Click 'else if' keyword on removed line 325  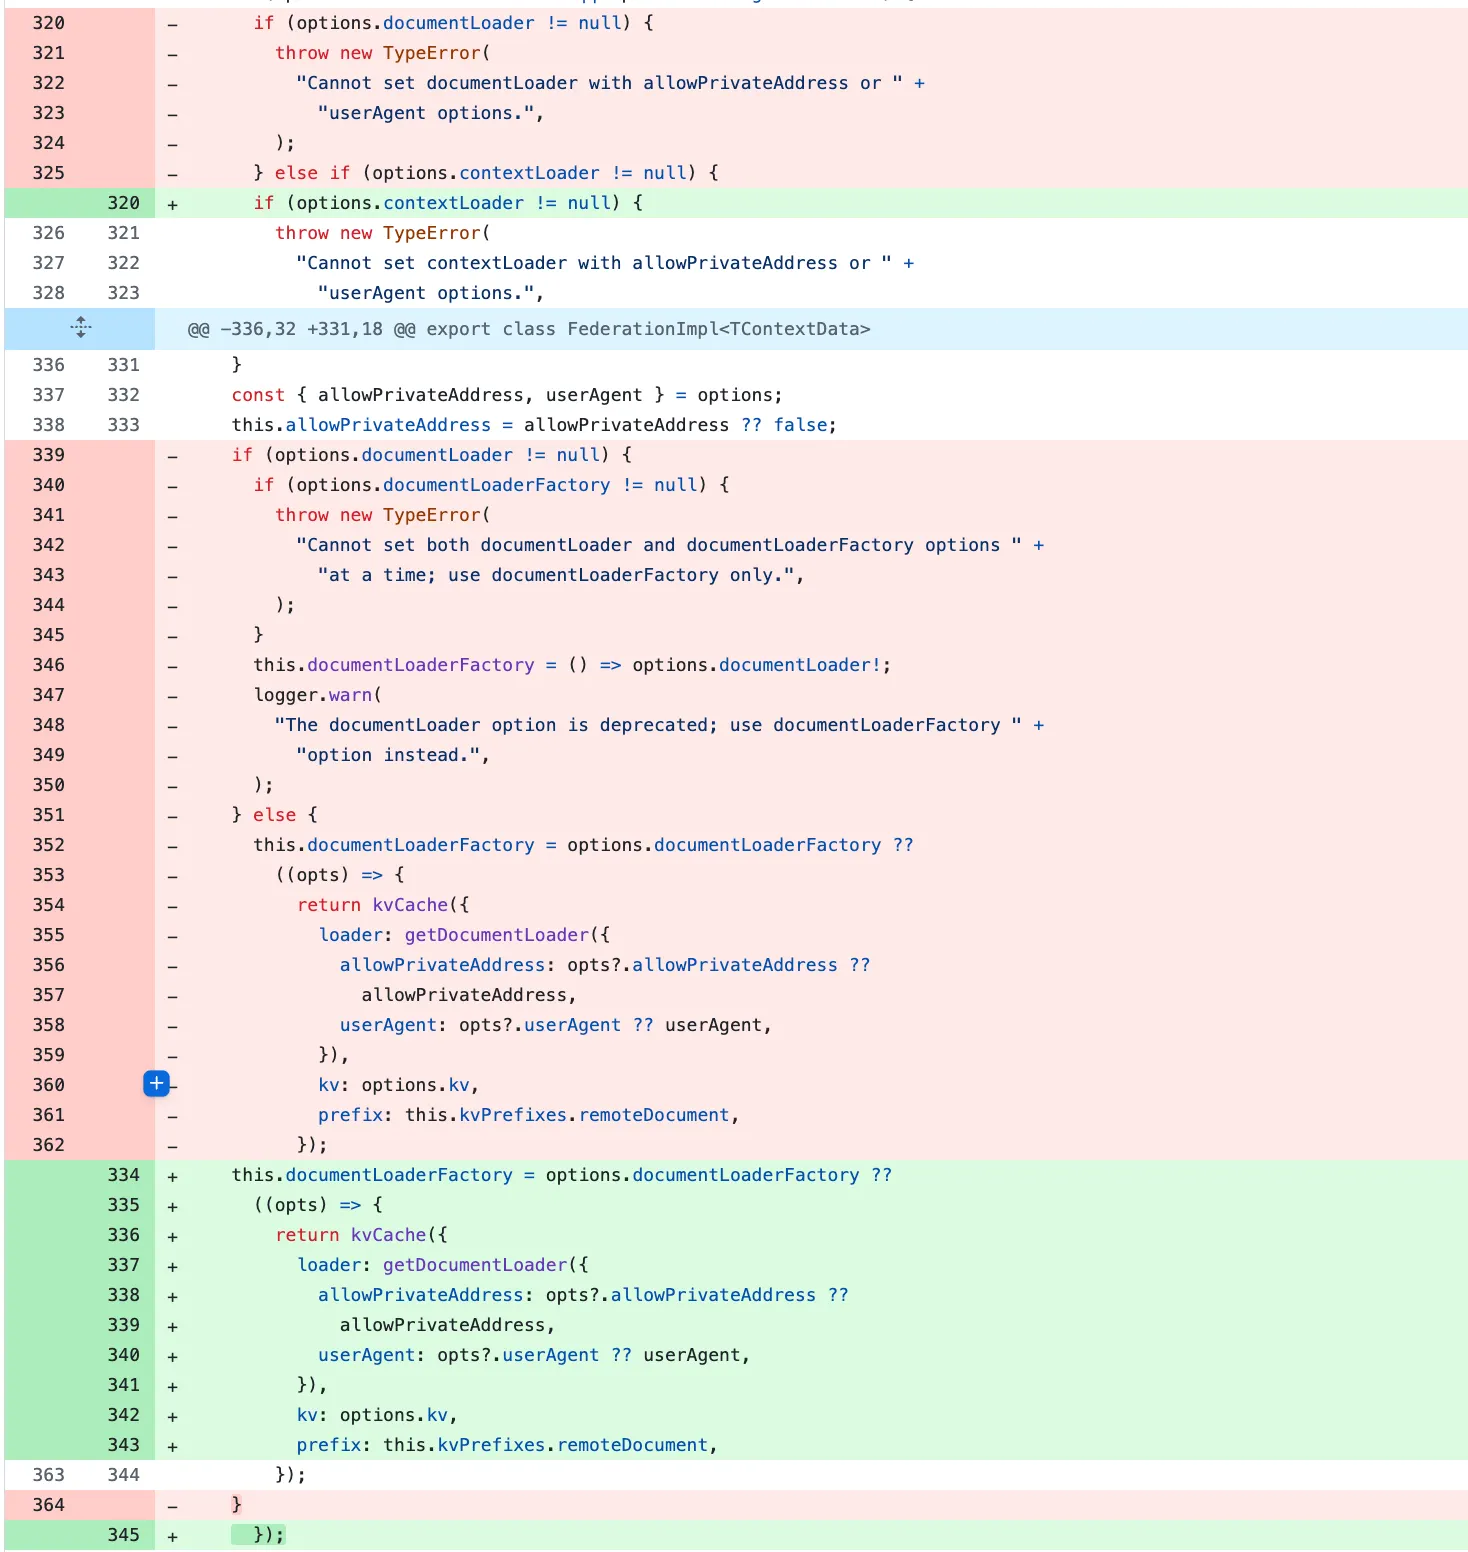pyautogui.click(x=312, y=173)
